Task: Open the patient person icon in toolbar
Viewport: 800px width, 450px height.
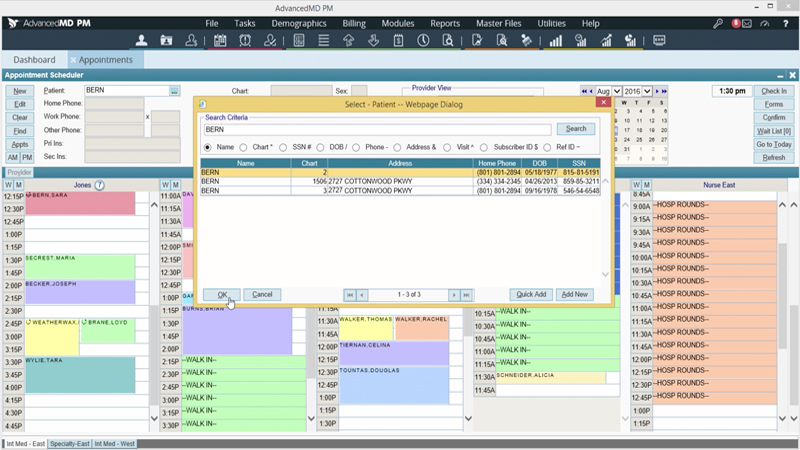Action: click(x=141, y=41)
